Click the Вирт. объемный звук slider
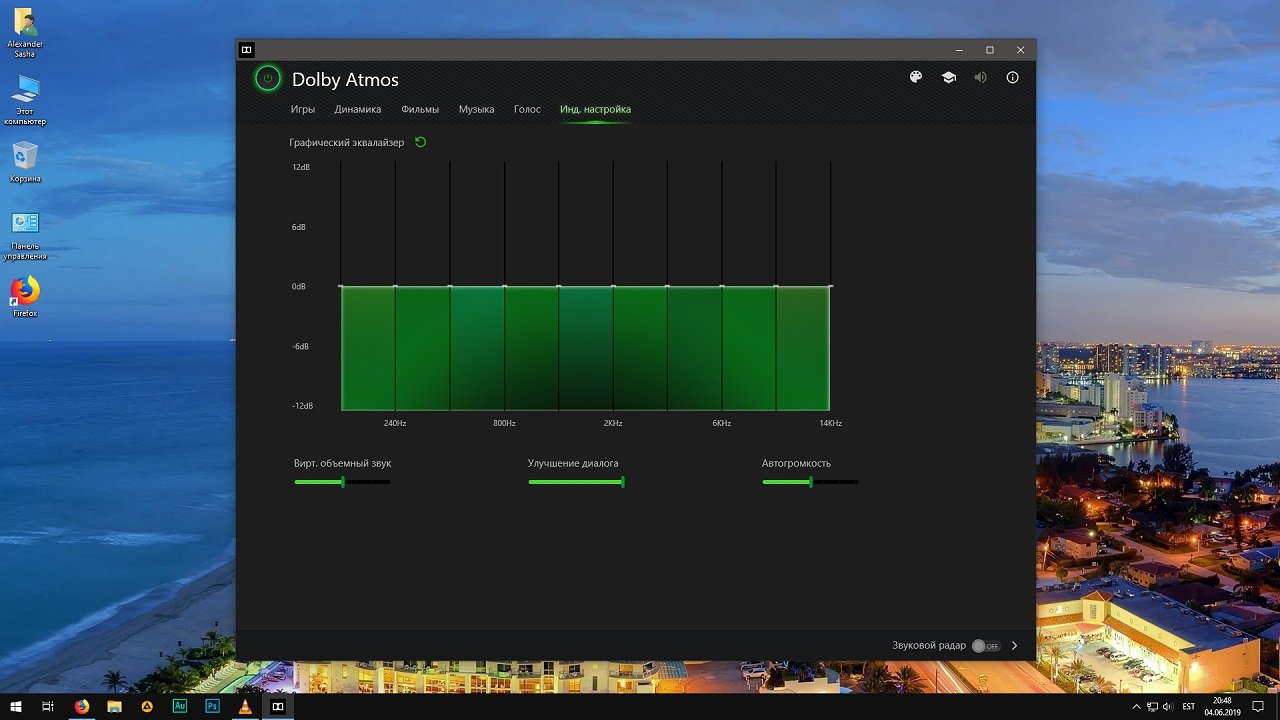The height and width of the screenshot is (720, 1280). point(342,482)
